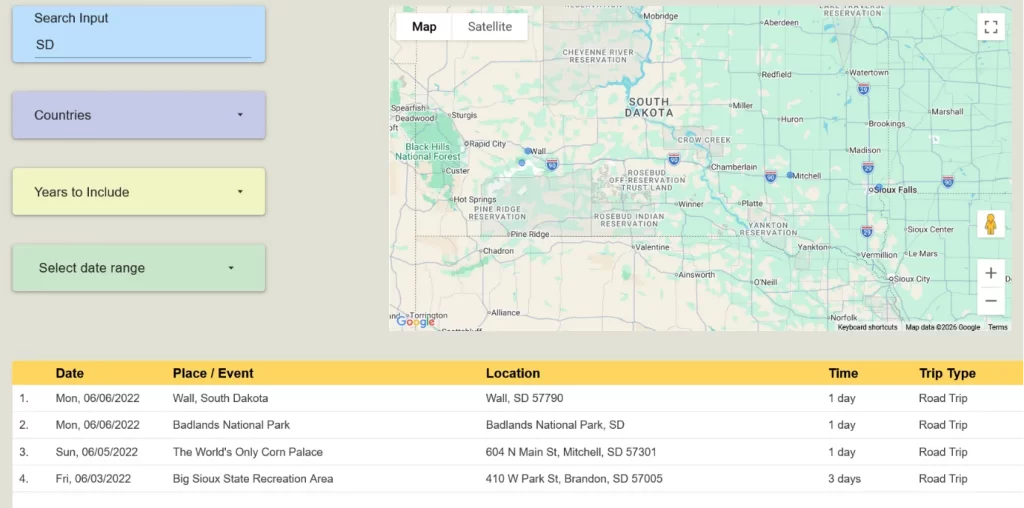Switch to Satellite view tab
Viewport: 1024px width, 508px height.
point(490,27)
